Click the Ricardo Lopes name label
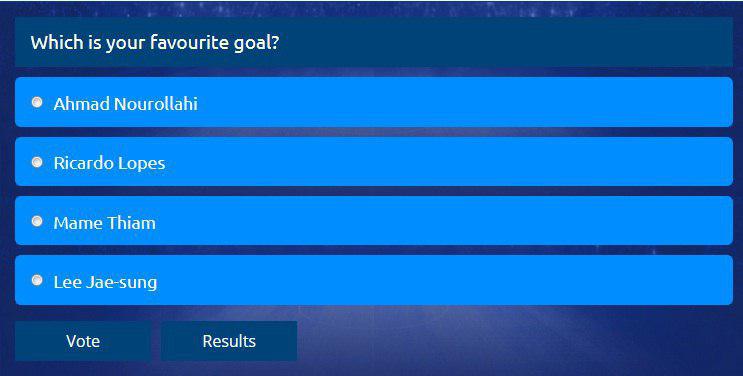This screenshot has width=743, height=376. pyautogui.click(x=109, y=163)
